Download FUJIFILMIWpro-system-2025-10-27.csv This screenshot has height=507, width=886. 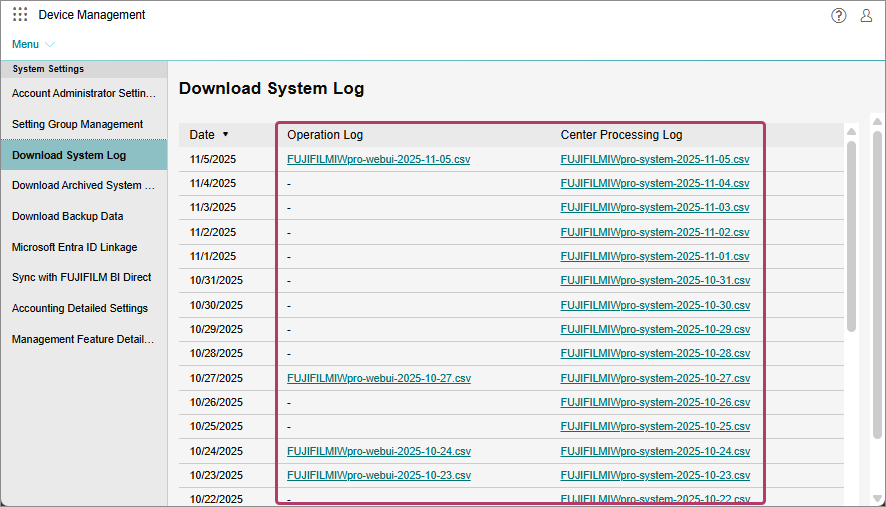pos(655,378)
